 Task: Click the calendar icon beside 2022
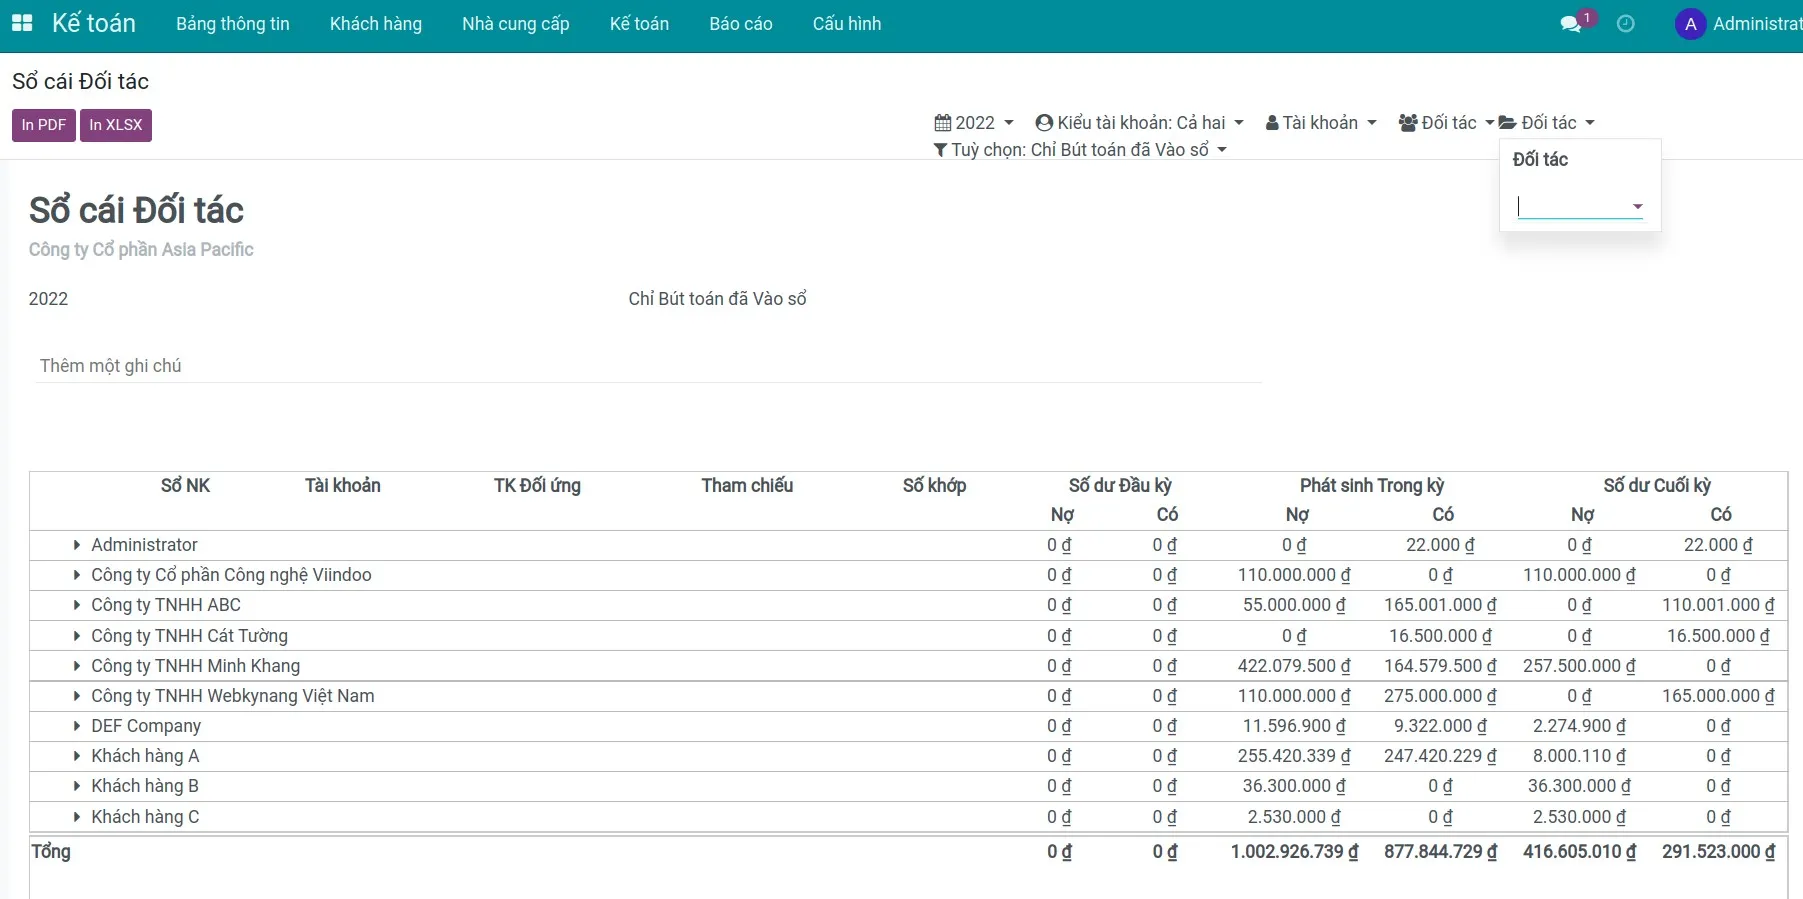[943, 123]
